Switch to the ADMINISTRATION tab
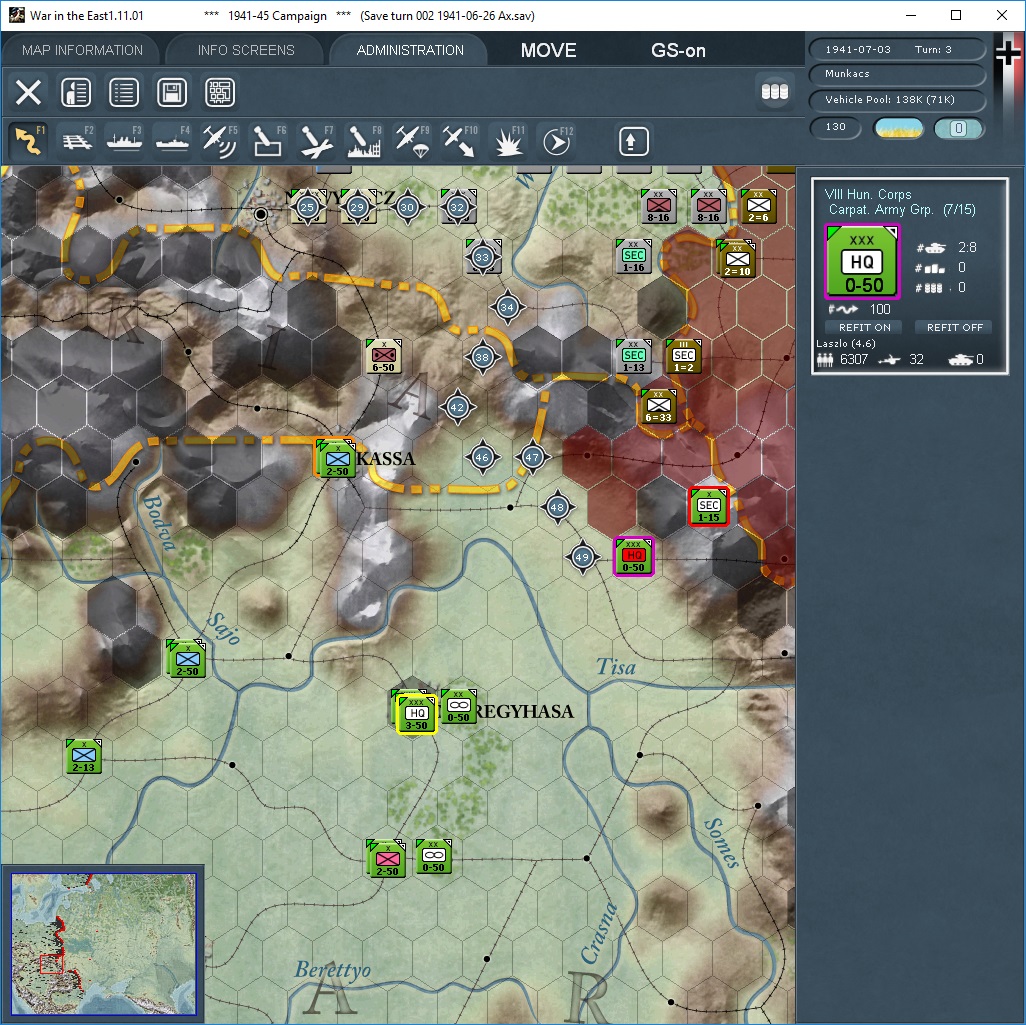Image resolution: width=1026 pixels, height=1025 pixels. (x=410, y=50)
